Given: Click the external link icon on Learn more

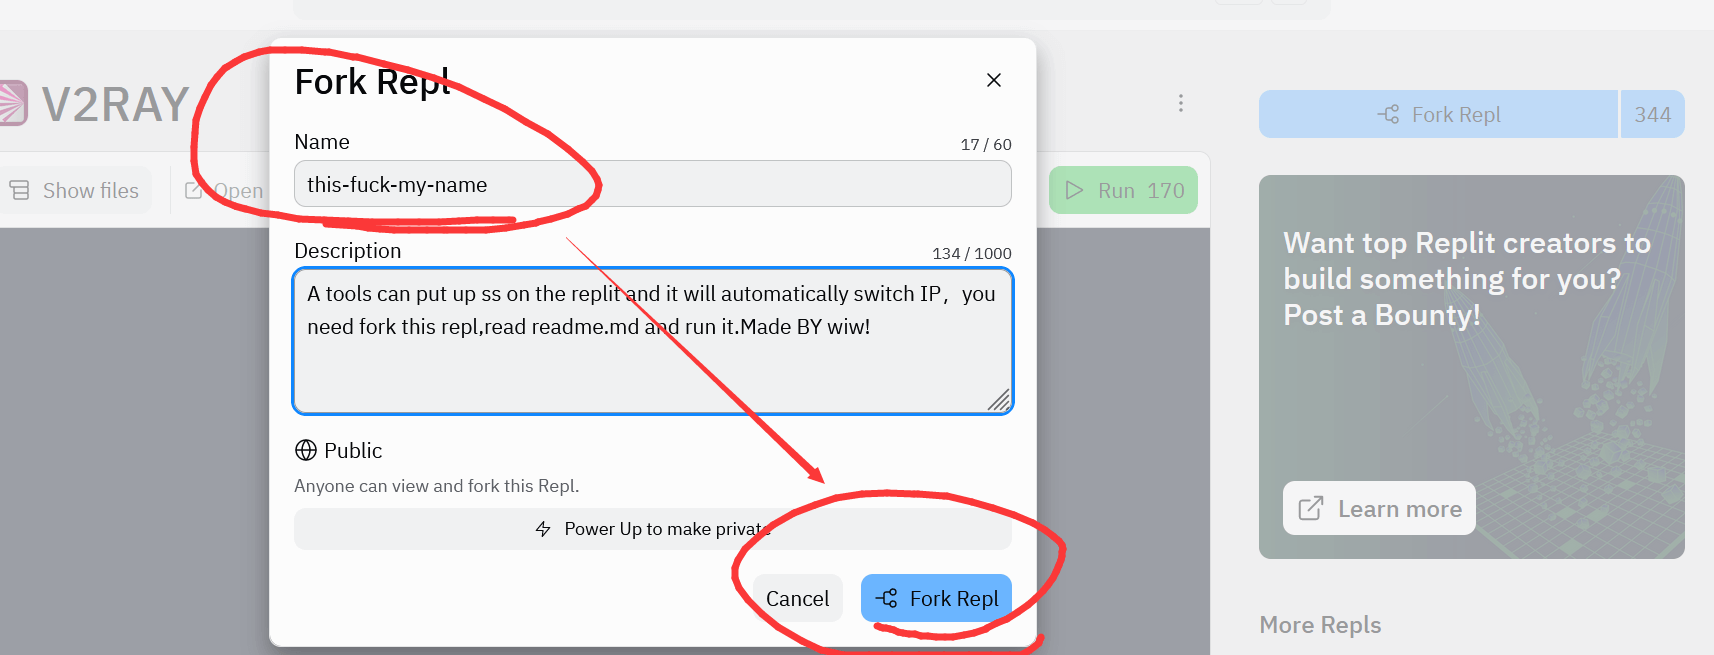Looking at the screenshot, I should point(1310,509).
